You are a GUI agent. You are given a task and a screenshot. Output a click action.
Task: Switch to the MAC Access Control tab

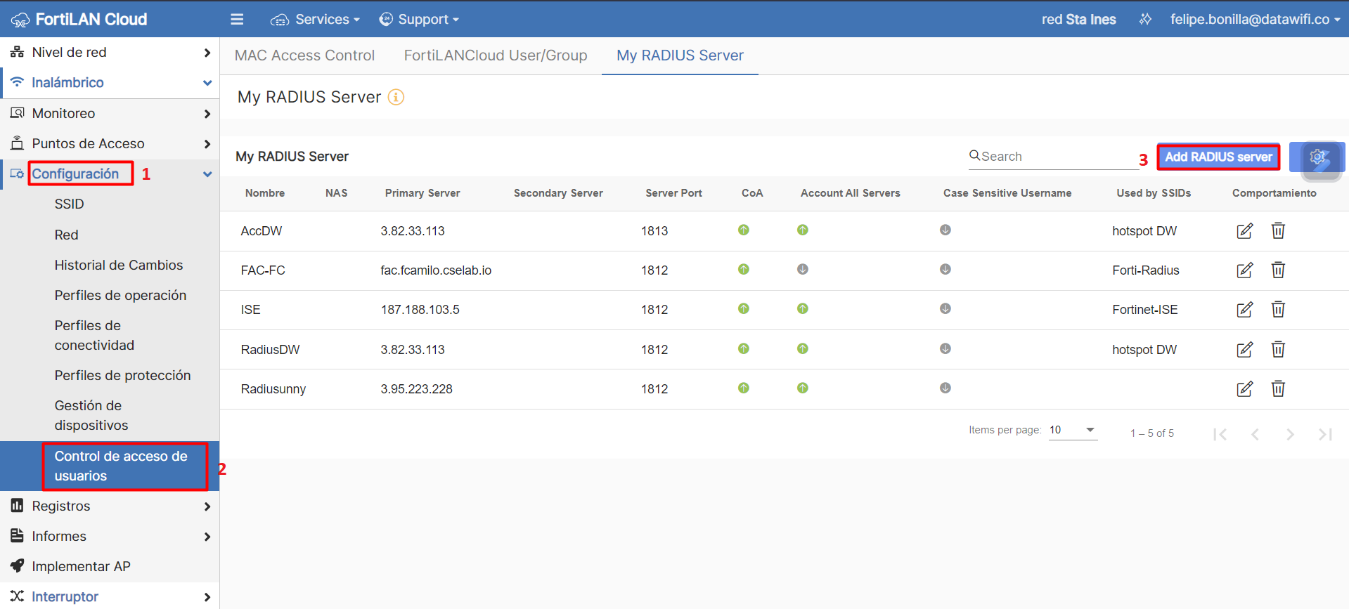pos(305,55)
